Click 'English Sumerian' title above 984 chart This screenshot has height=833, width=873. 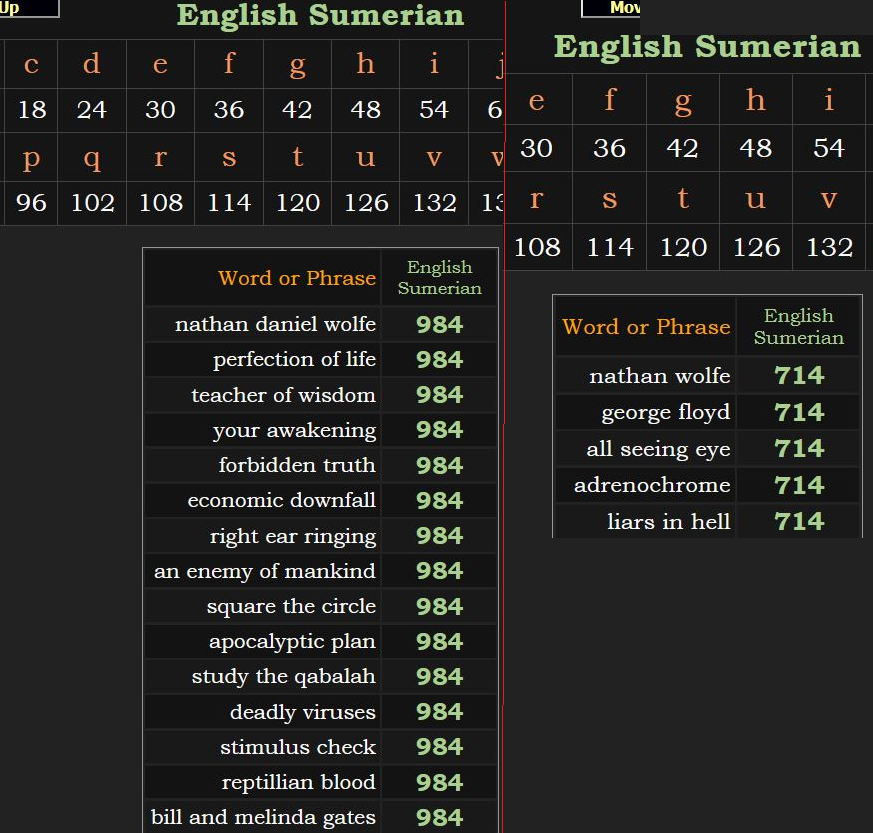[x=321, y=15]
